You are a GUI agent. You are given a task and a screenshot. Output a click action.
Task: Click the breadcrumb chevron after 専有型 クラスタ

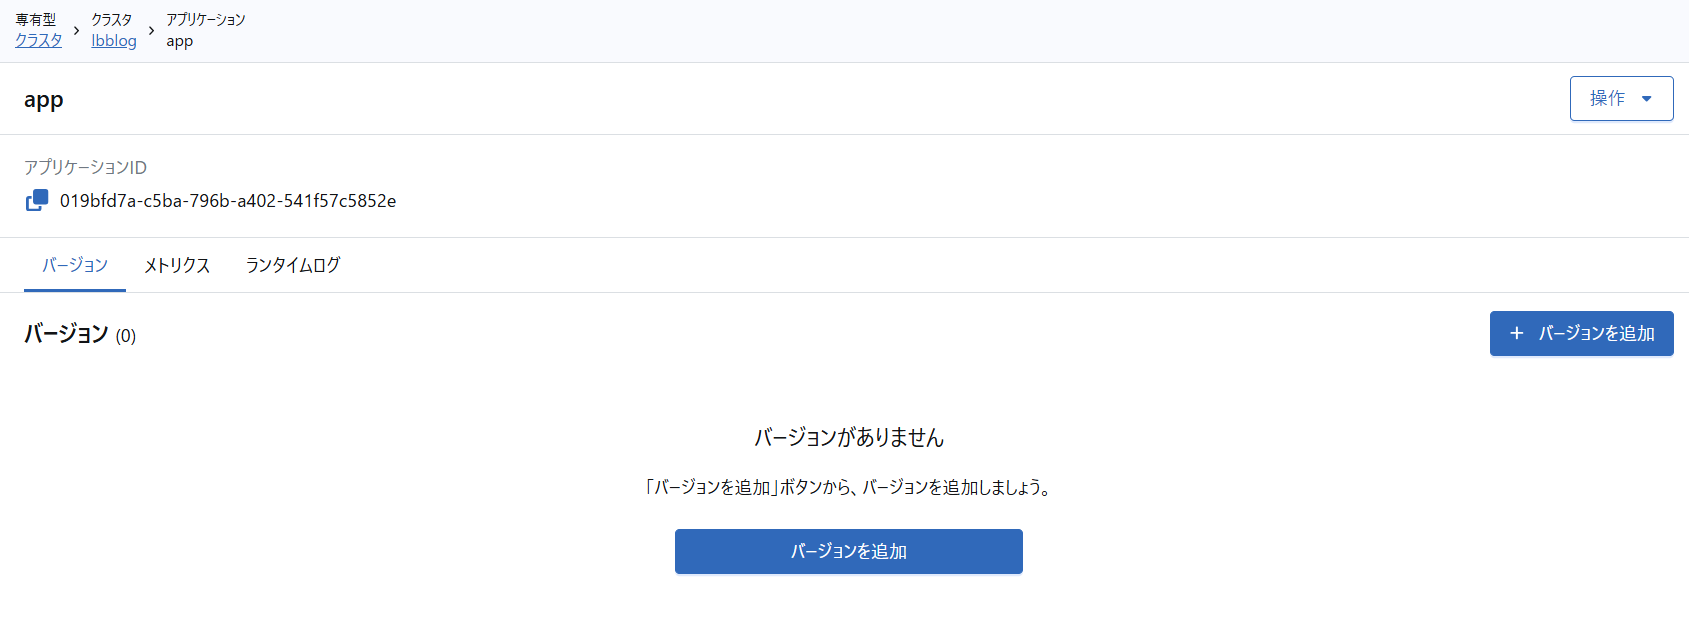pos(77,31)
